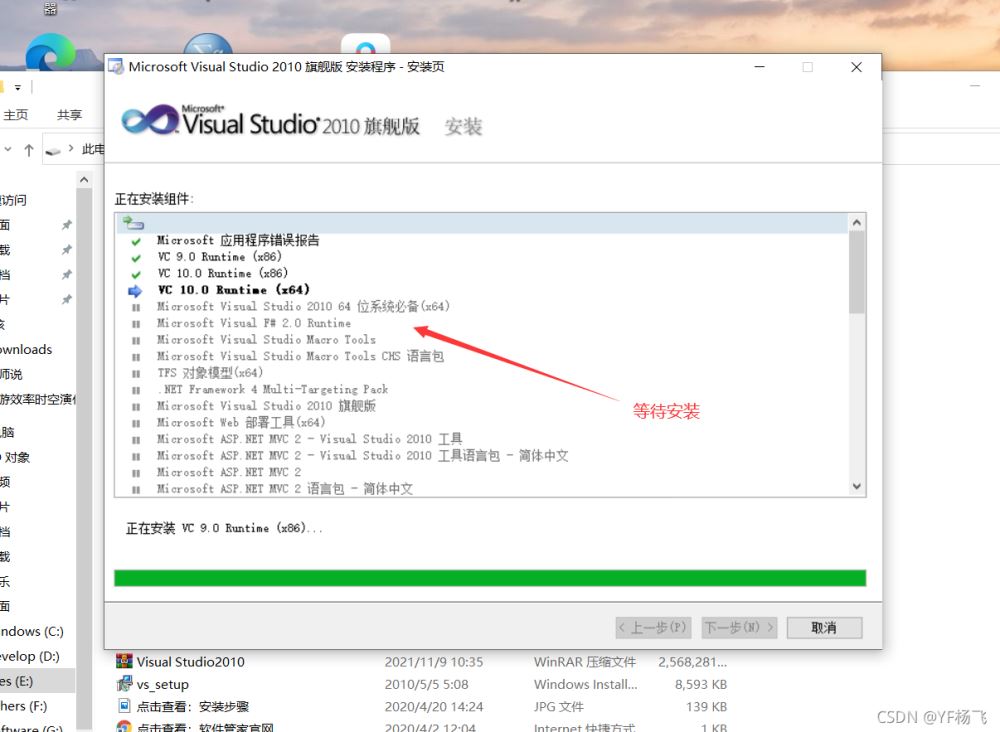Image resolution: width=1000 pixels, height=732 pixels.
Task: Open the Quick Access toolbar dropdown in Explorer
Action: pos(18,87)
